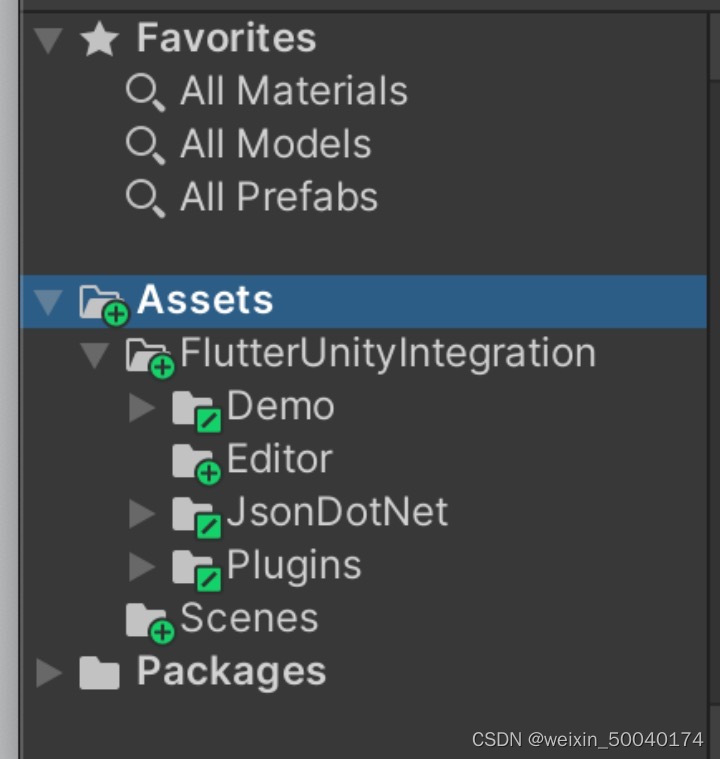
Task: Collapse the FlutterUnityIntegration folder
Action: click(94, 355)
